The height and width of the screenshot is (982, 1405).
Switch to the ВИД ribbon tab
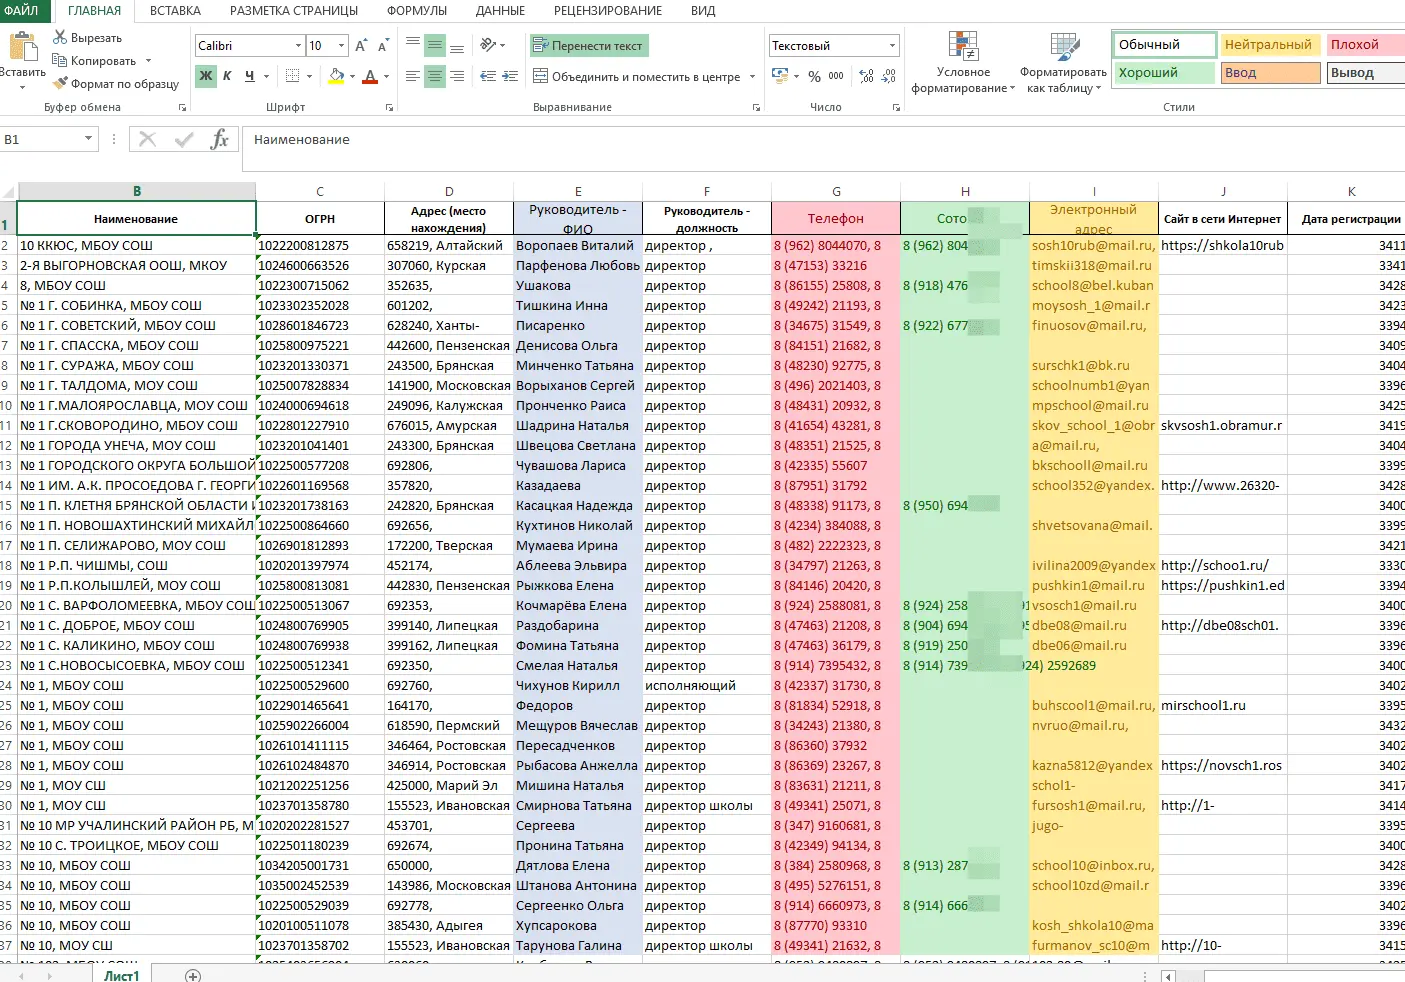click(703, 11)
